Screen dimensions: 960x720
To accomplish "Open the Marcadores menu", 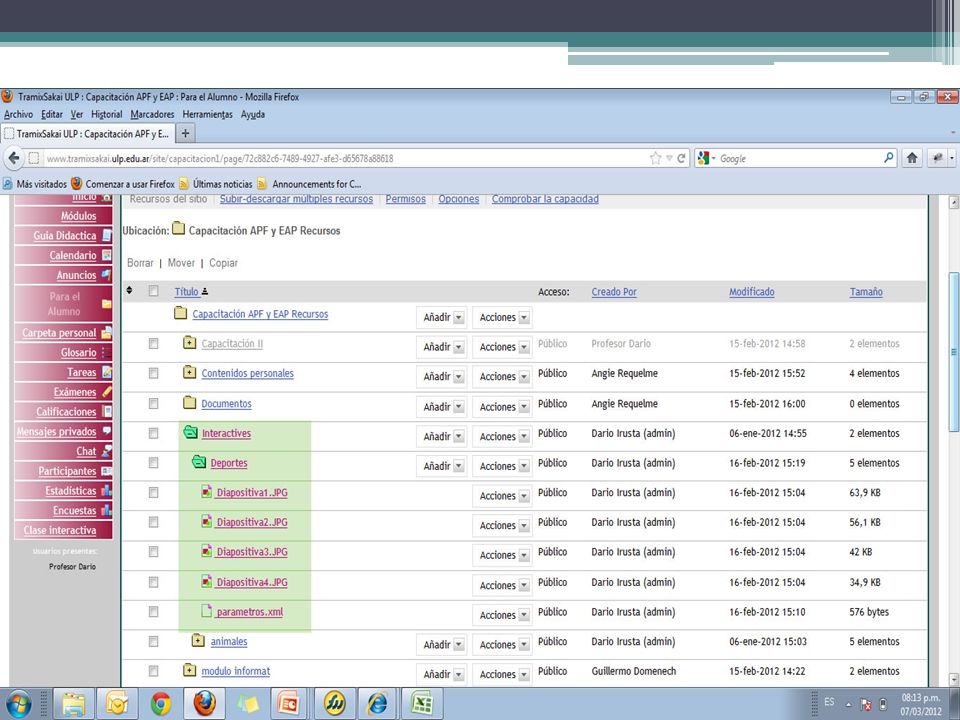I will point(152,114).
